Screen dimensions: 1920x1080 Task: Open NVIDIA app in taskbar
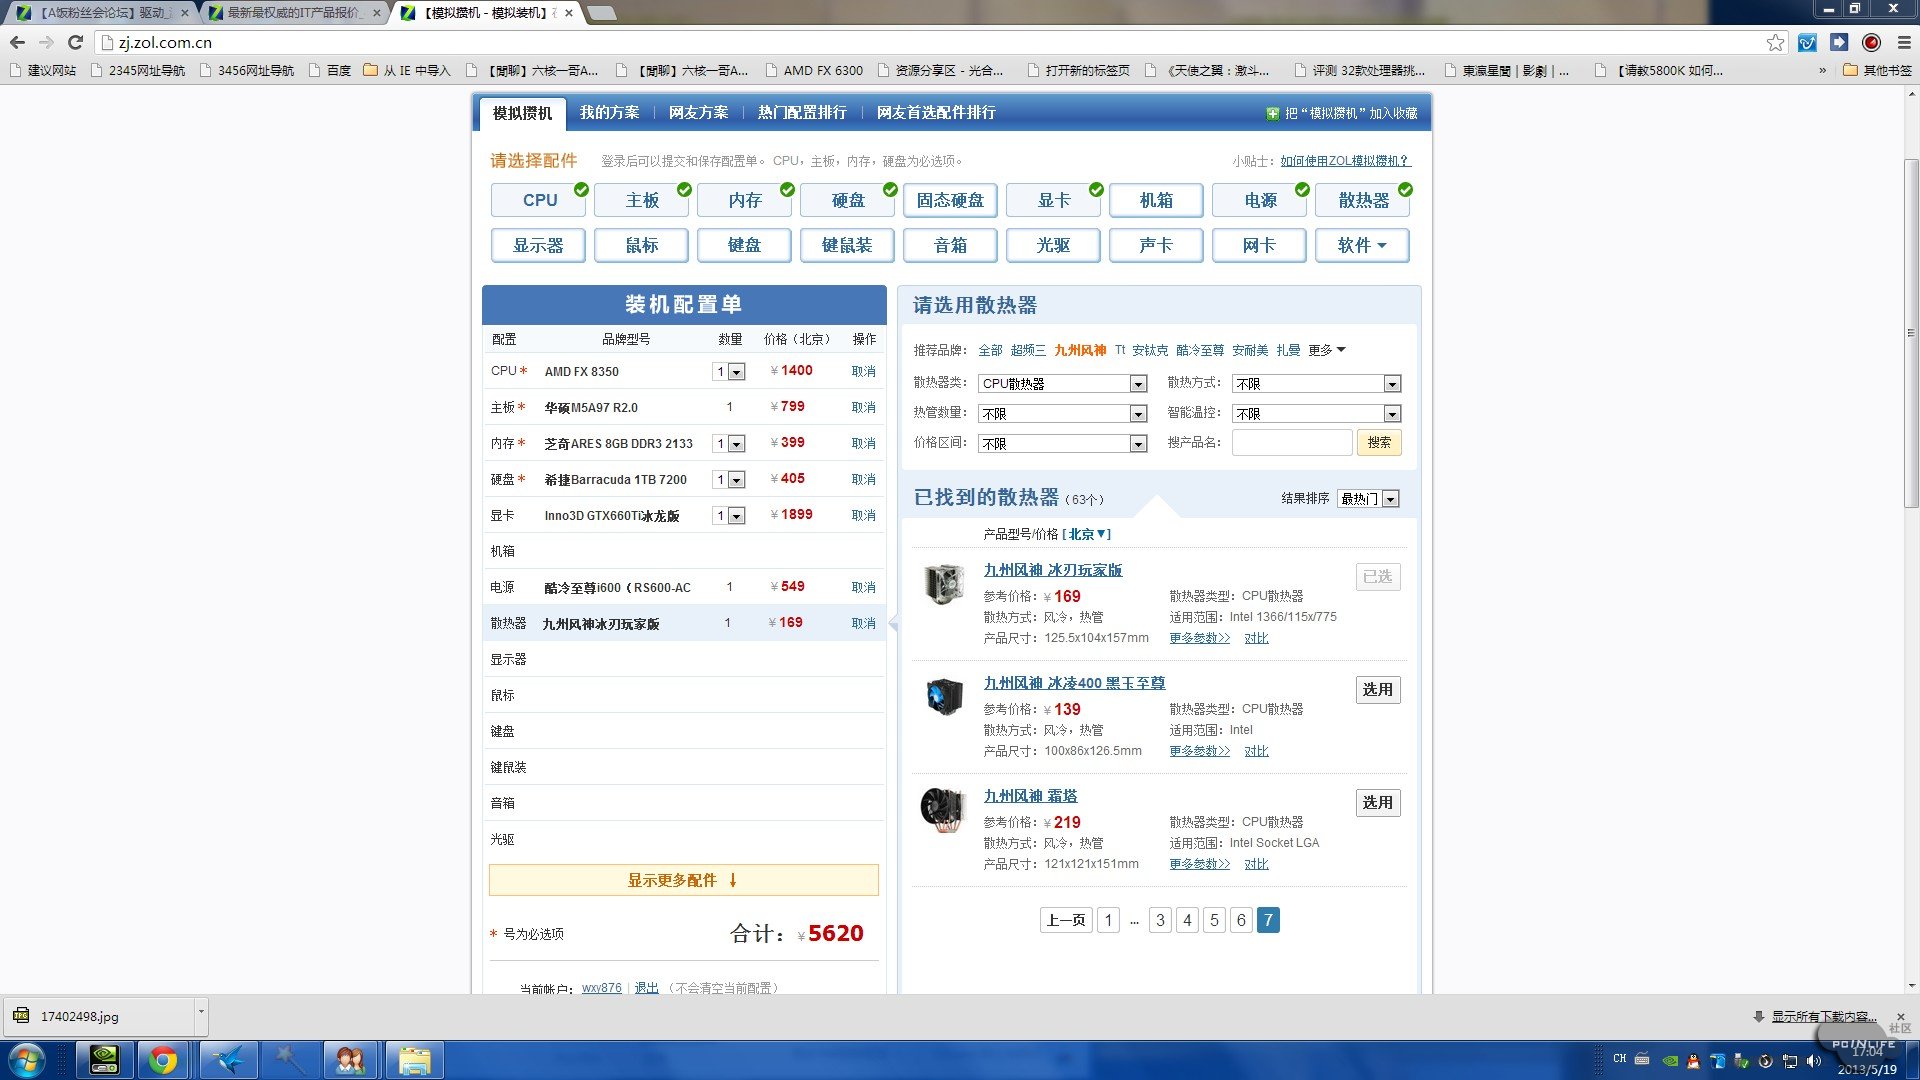click(104, 1060)
